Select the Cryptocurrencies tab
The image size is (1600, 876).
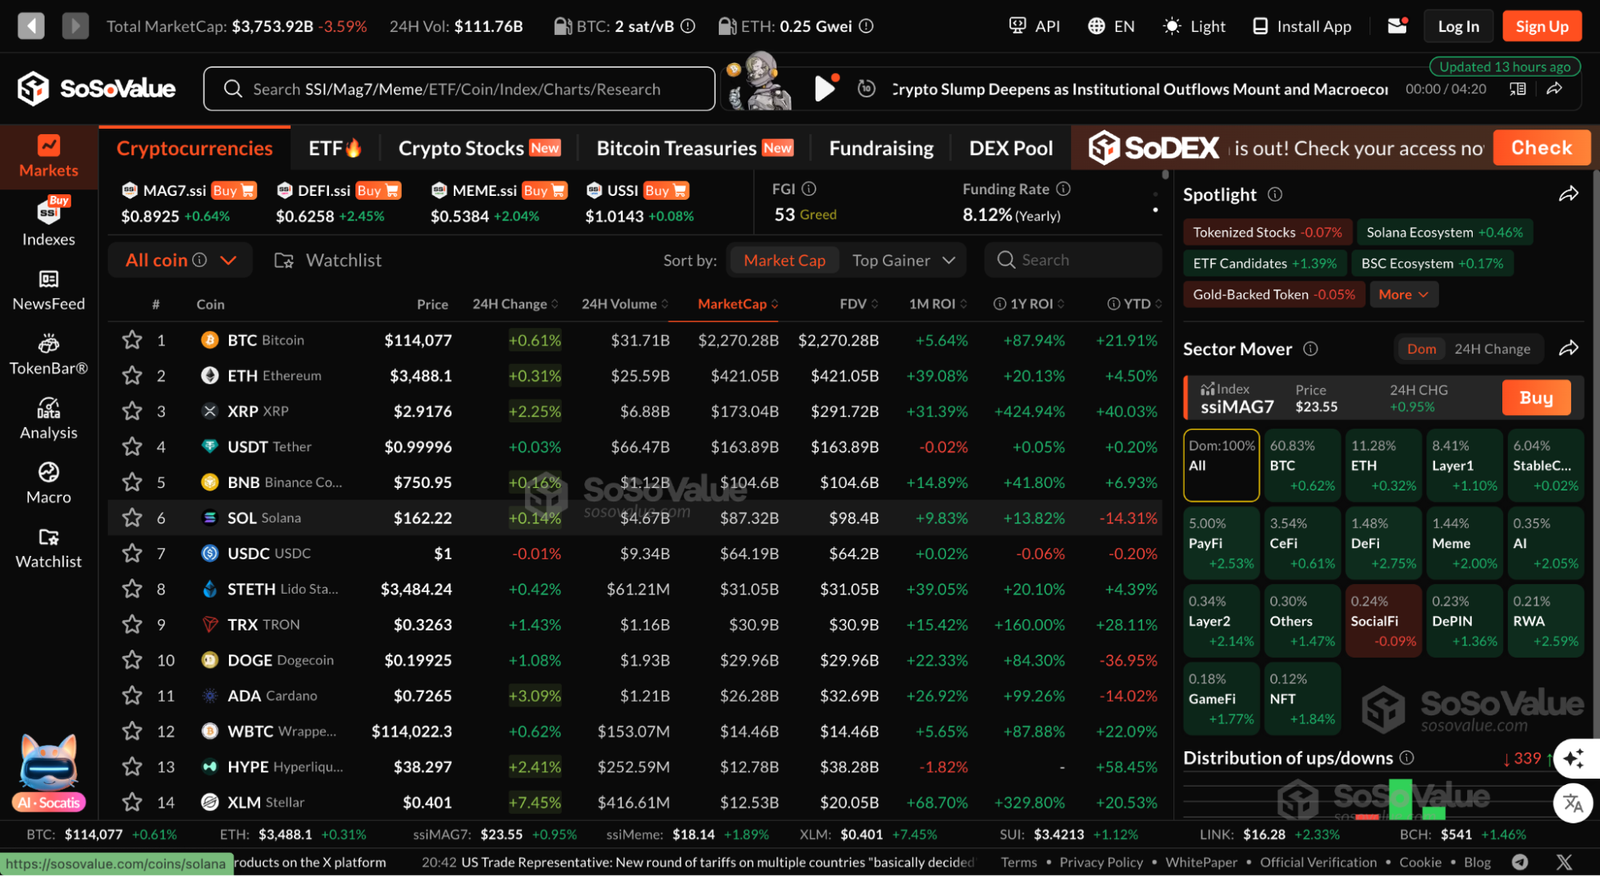coord(195,148)
